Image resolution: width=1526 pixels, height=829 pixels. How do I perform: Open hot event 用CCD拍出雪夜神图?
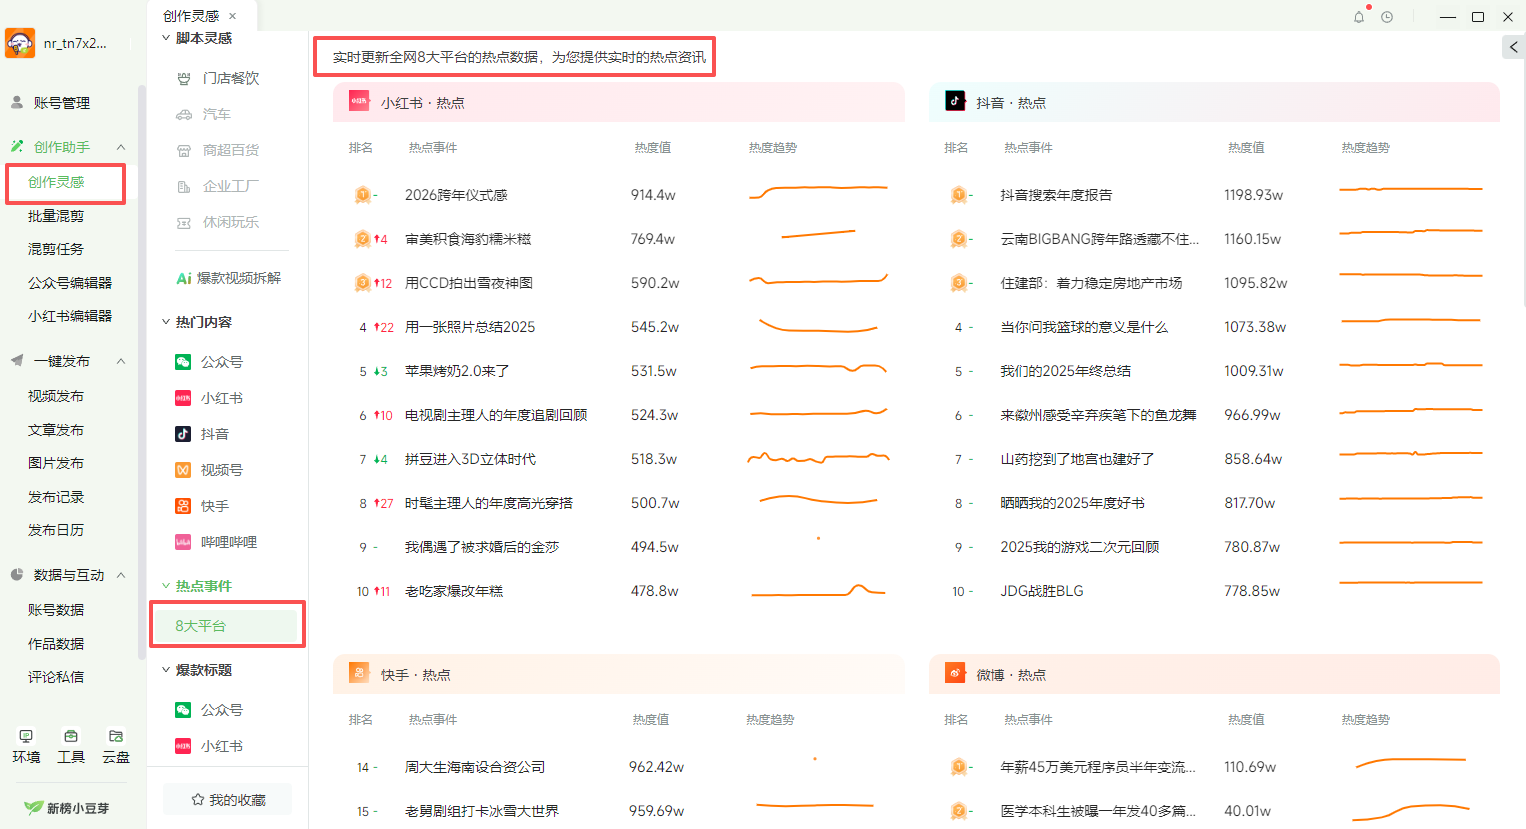(469, 283)
